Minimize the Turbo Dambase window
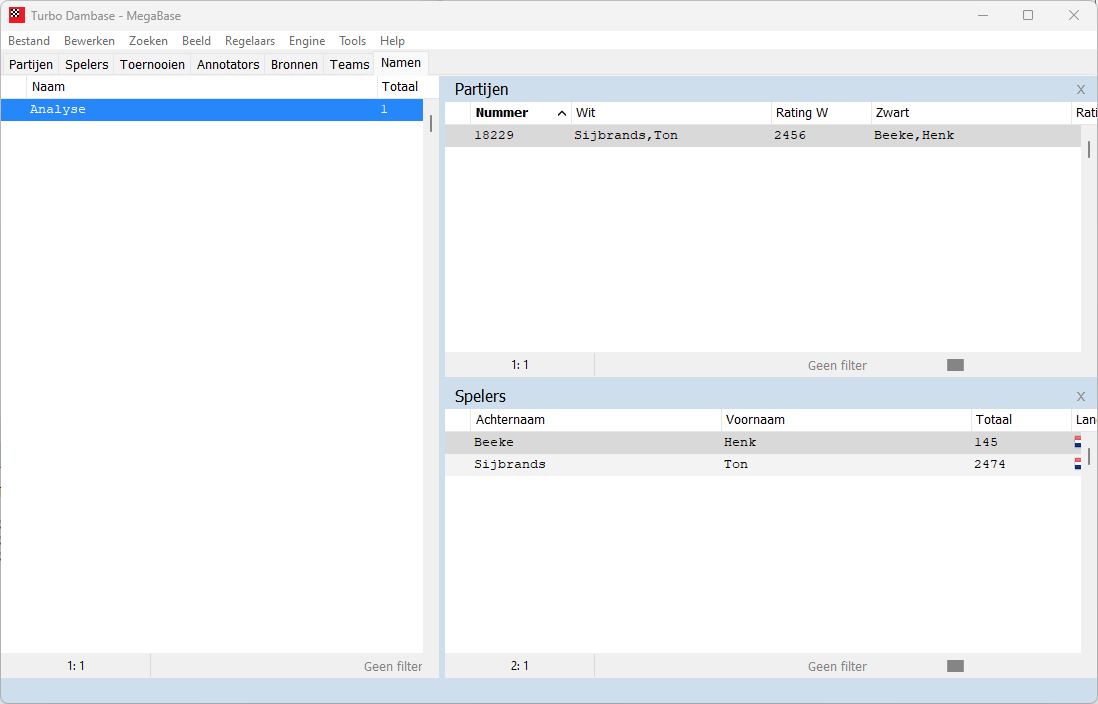The width and height of the screenshot is (1098, 704). 983,15
